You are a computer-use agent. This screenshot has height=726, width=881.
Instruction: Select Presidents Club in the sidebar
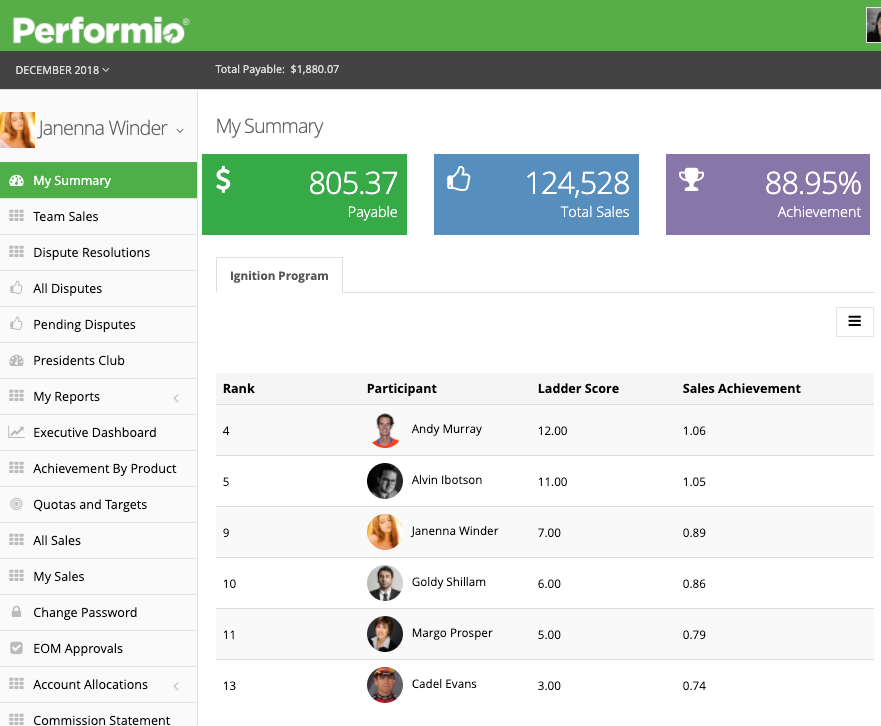point(98,360)
